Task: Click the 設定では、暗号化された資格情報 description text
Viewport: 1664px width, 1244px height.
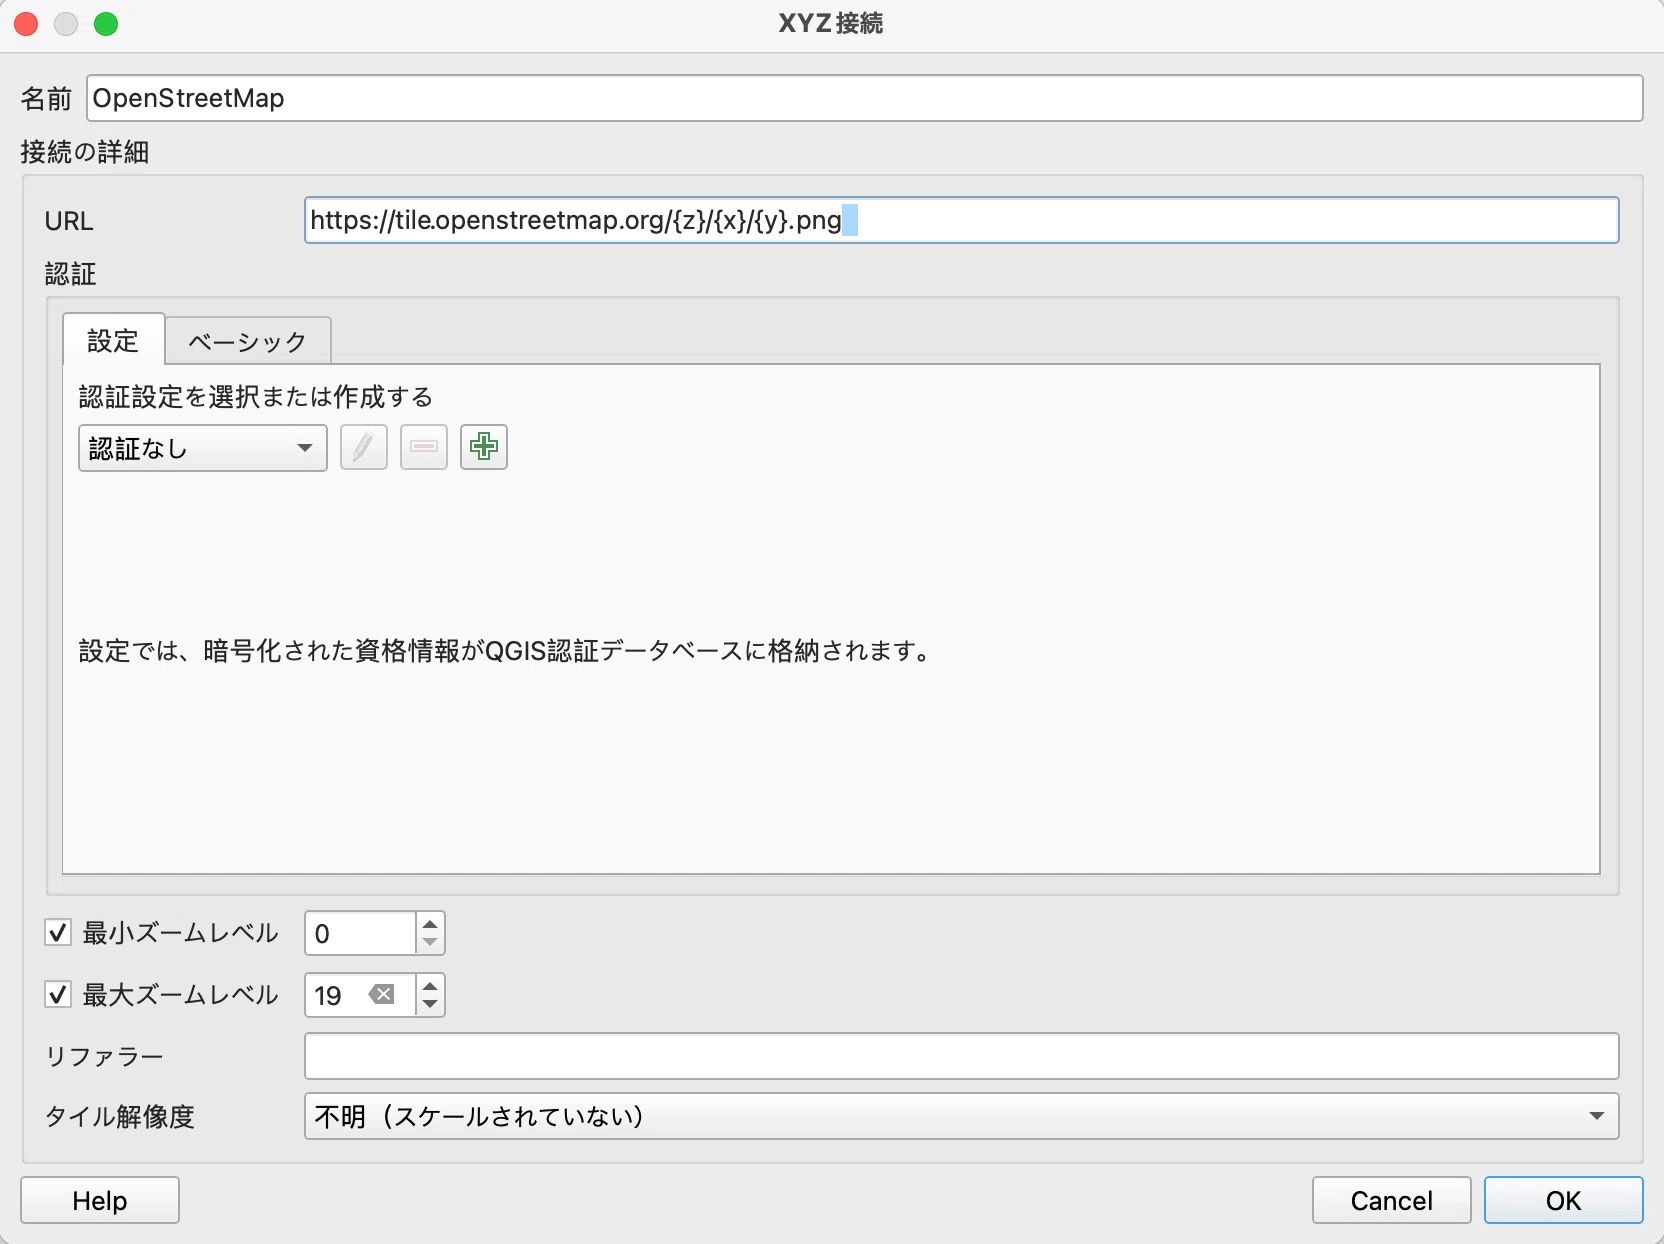Action: coord(506,651)
